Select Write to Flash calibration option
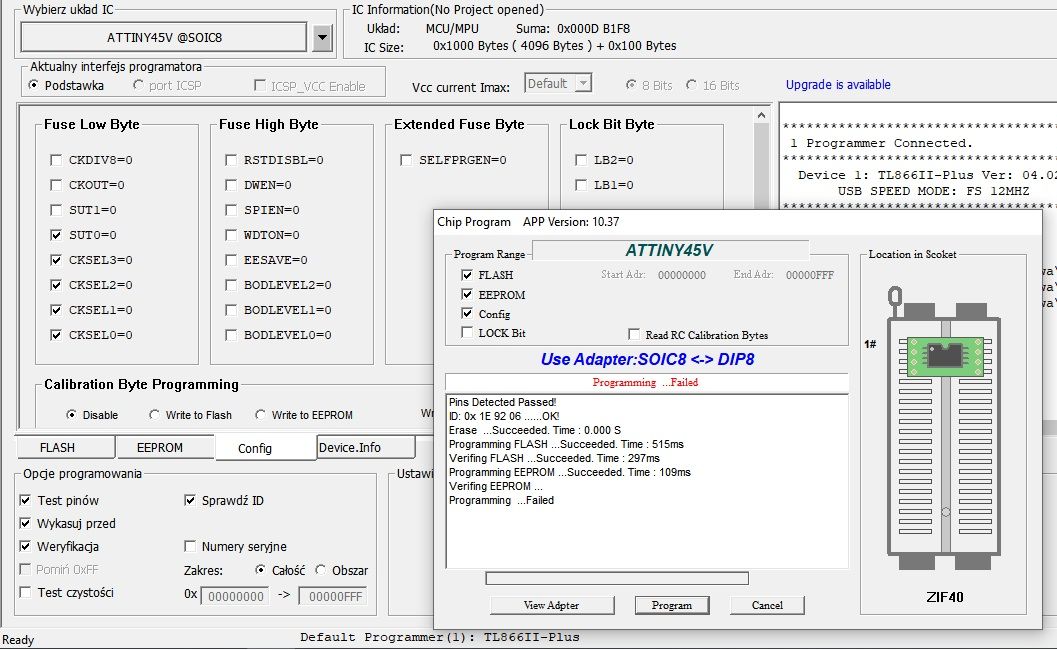The width and height of the screenshot is (1057, 650). [x=154, y=415]
